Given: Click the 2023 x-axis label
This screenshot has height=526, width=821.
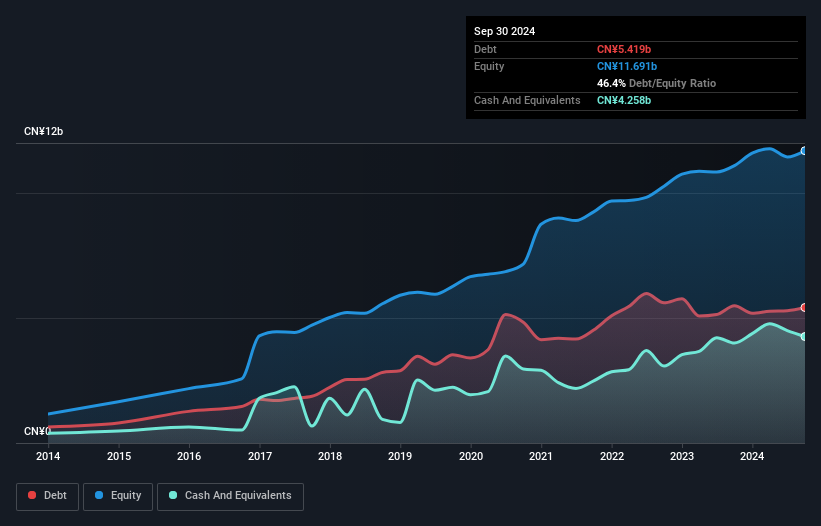Looking at the screenshot, I should point(682,456).
